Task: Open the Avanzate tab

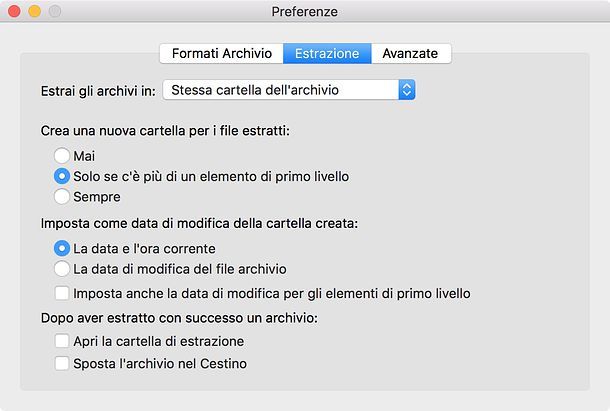Action: (x=410, y=53)
